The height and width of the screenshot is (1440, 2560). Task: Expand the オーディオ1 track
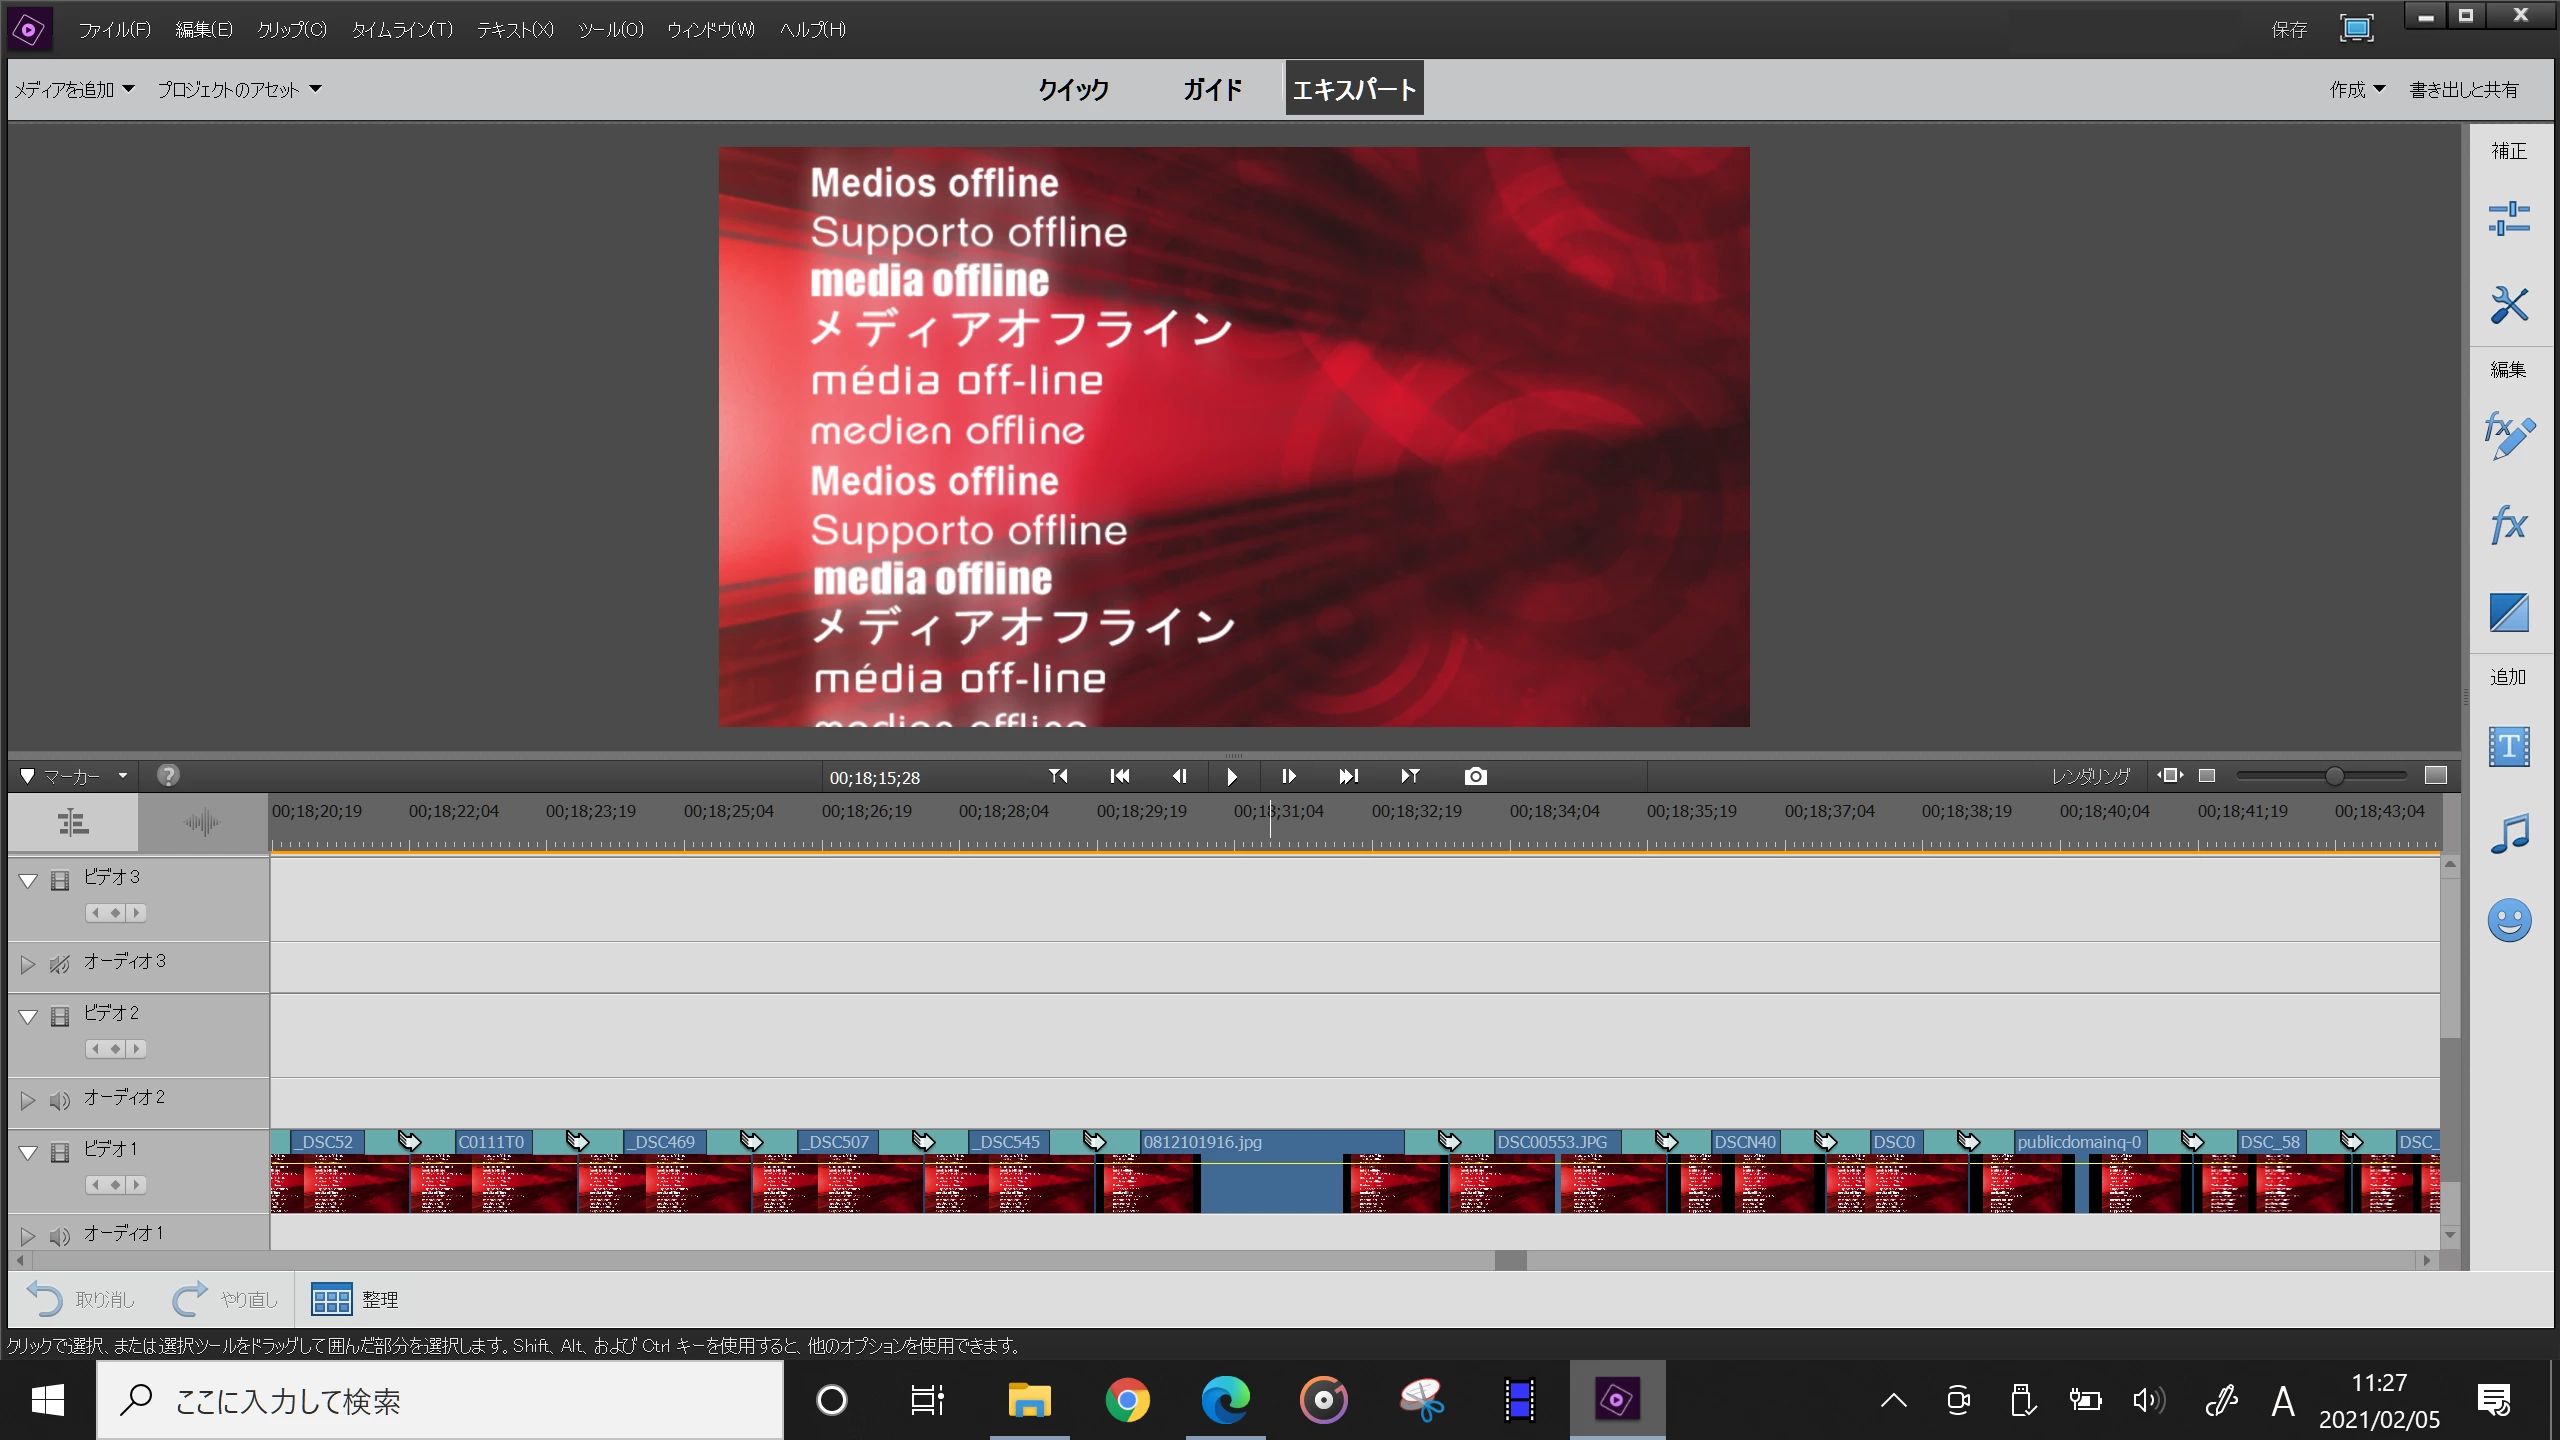pos(28,1236)
